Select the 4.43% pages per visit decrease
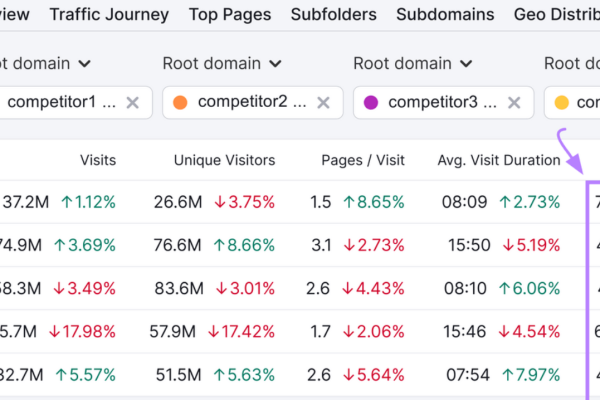 [373, 289]
